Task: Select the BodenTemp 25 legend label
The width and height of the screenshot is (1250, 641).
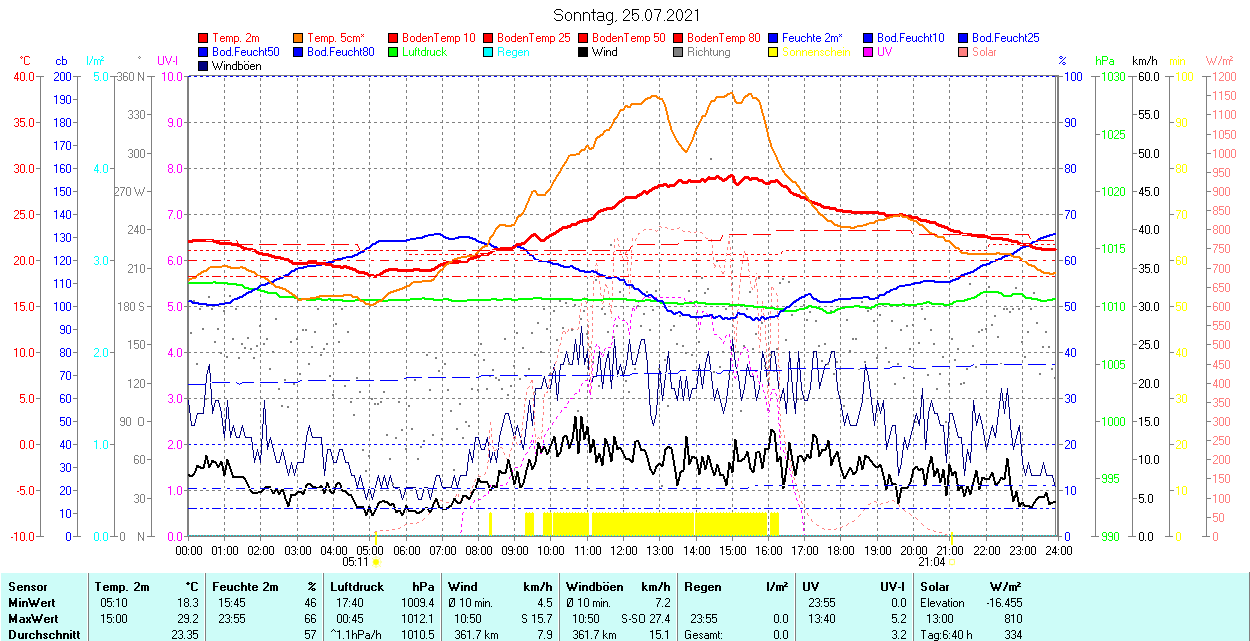Action: coord(534,38)
